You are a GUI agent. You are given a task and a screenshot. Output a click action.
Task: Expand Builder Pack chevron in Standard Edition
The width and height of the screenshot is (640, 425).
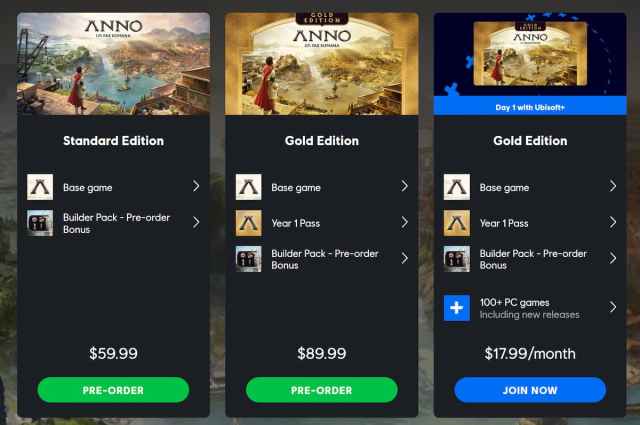196,222
